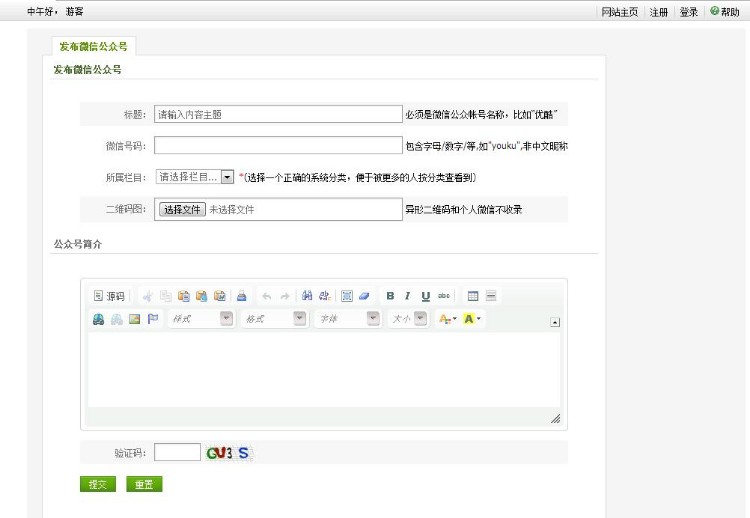Focus the 验证码 captcha input field
This screenshot has height=518, width=750.
click(x=177, y=452)
